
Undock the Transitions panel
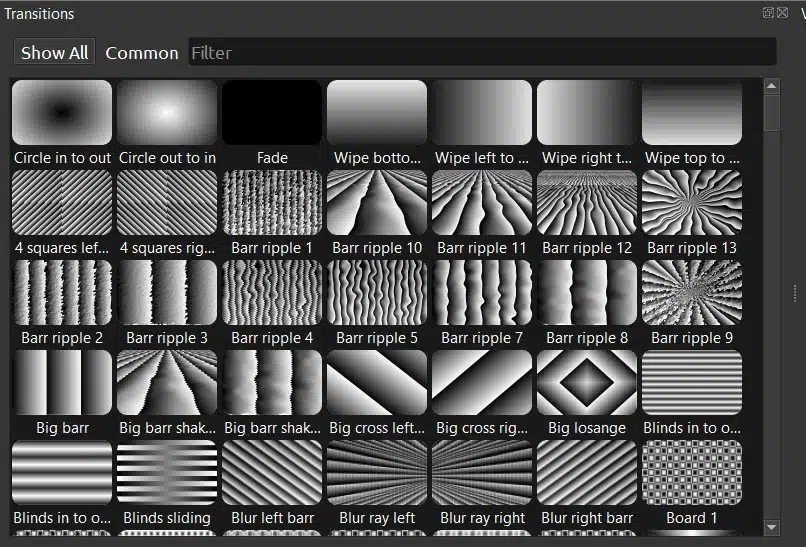click(768, 13)
